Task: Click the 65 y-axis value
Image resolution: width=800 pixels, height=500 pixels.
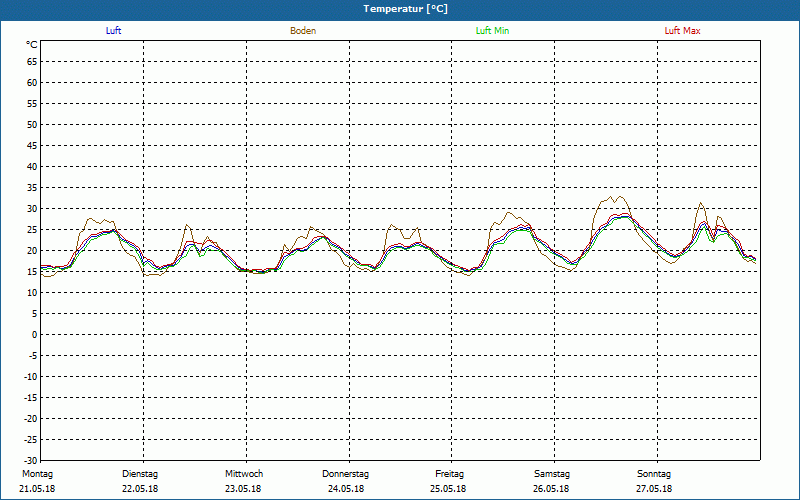Action: coord(32,62)
